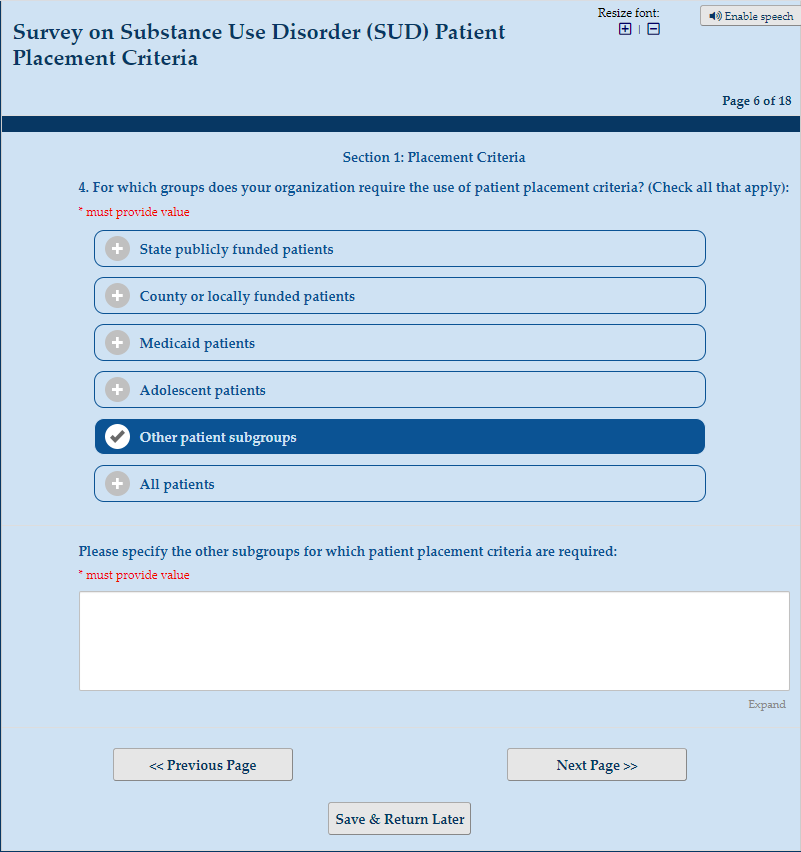Check the All patients option
Viewport: 801px width, 852px height.
coord(400,484)
